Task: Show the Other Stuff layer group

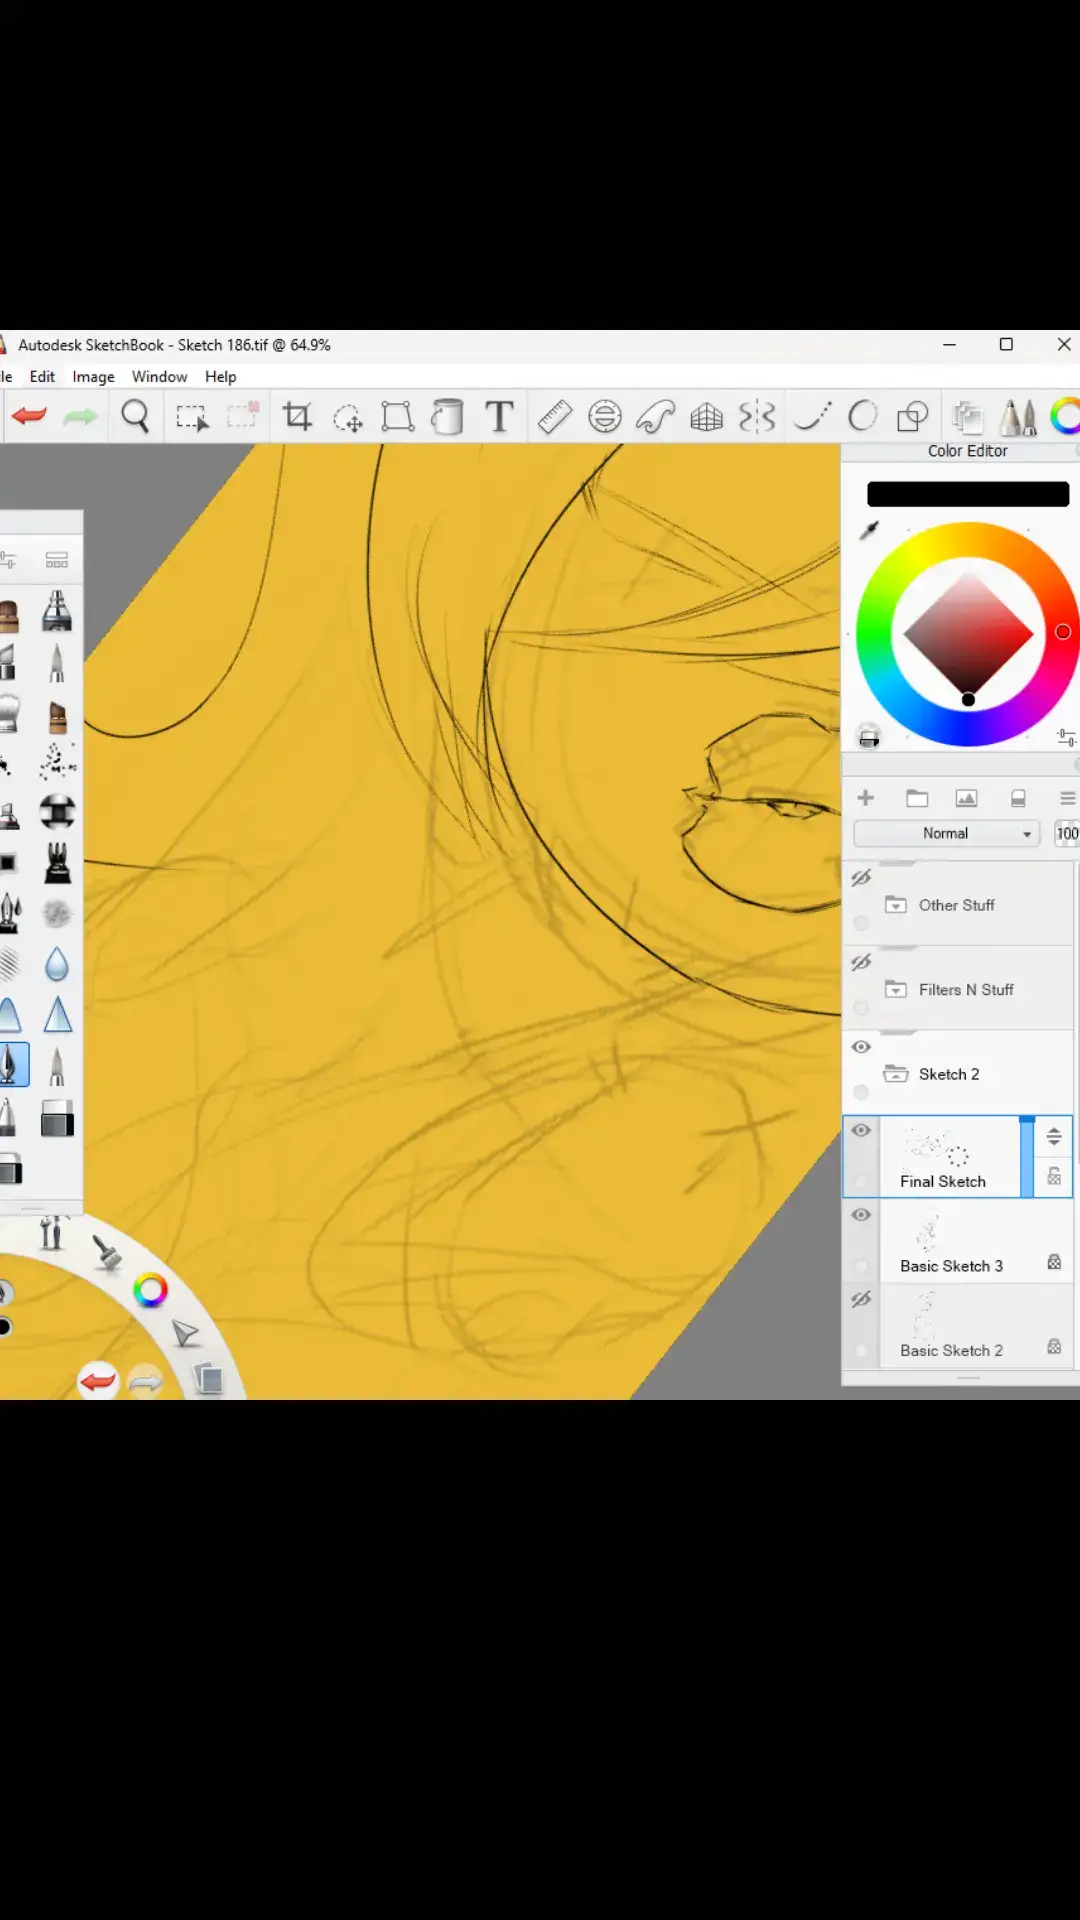Action: coord(861,878)
